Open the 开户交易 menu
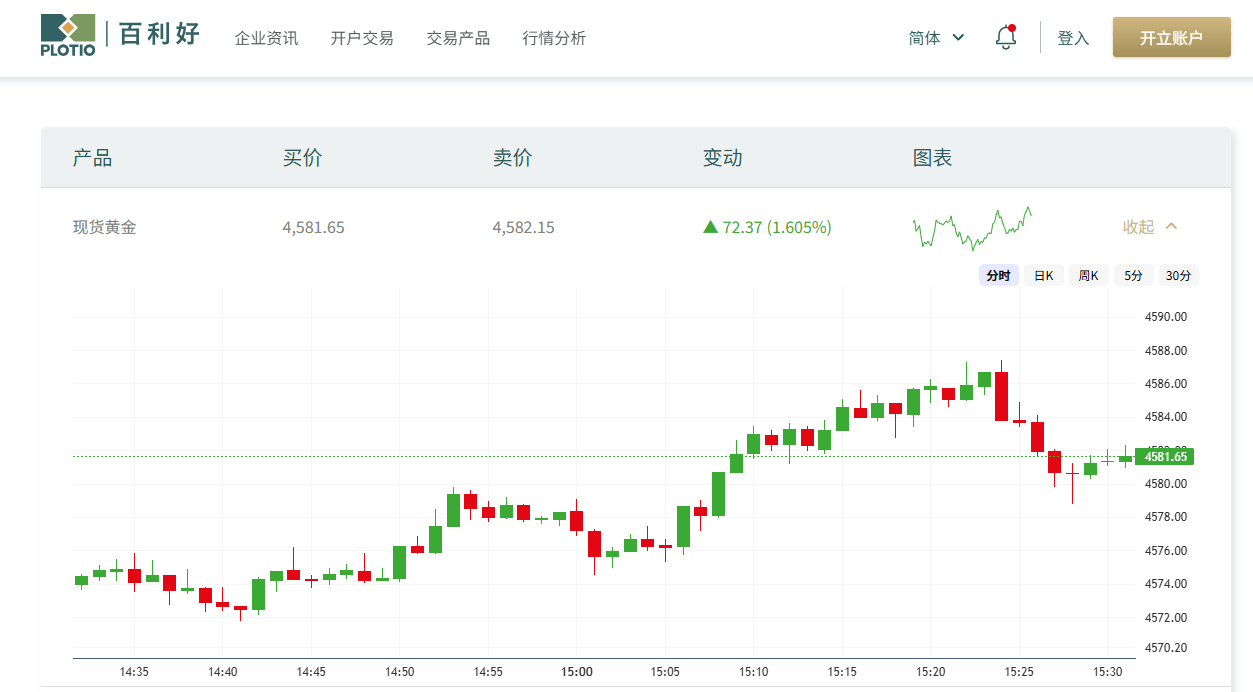Image resolution: width=1253 pixels, height=692 pixels. click(362, 38)
